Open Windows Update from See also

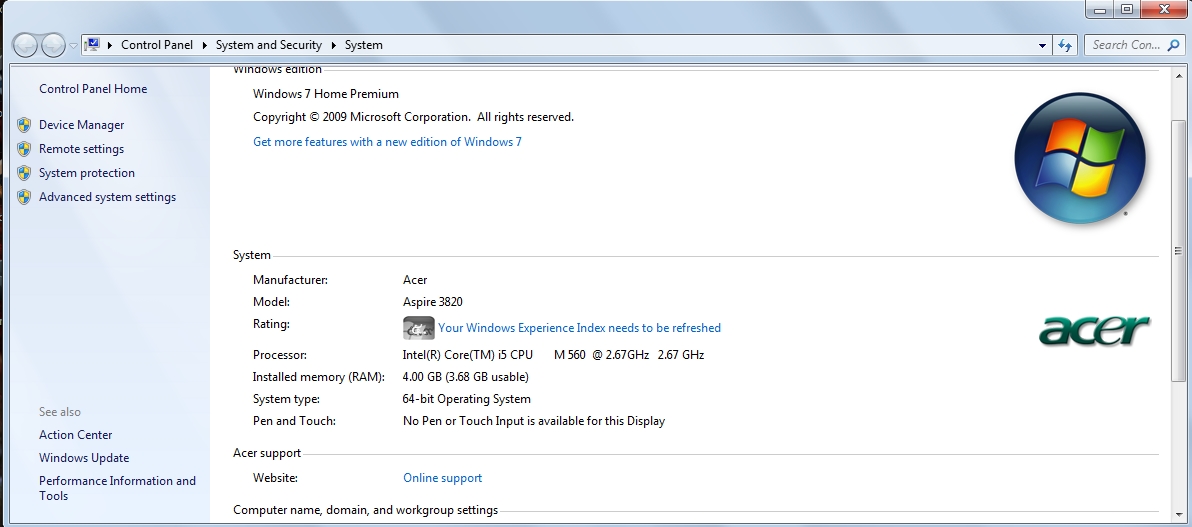point(84,458)
